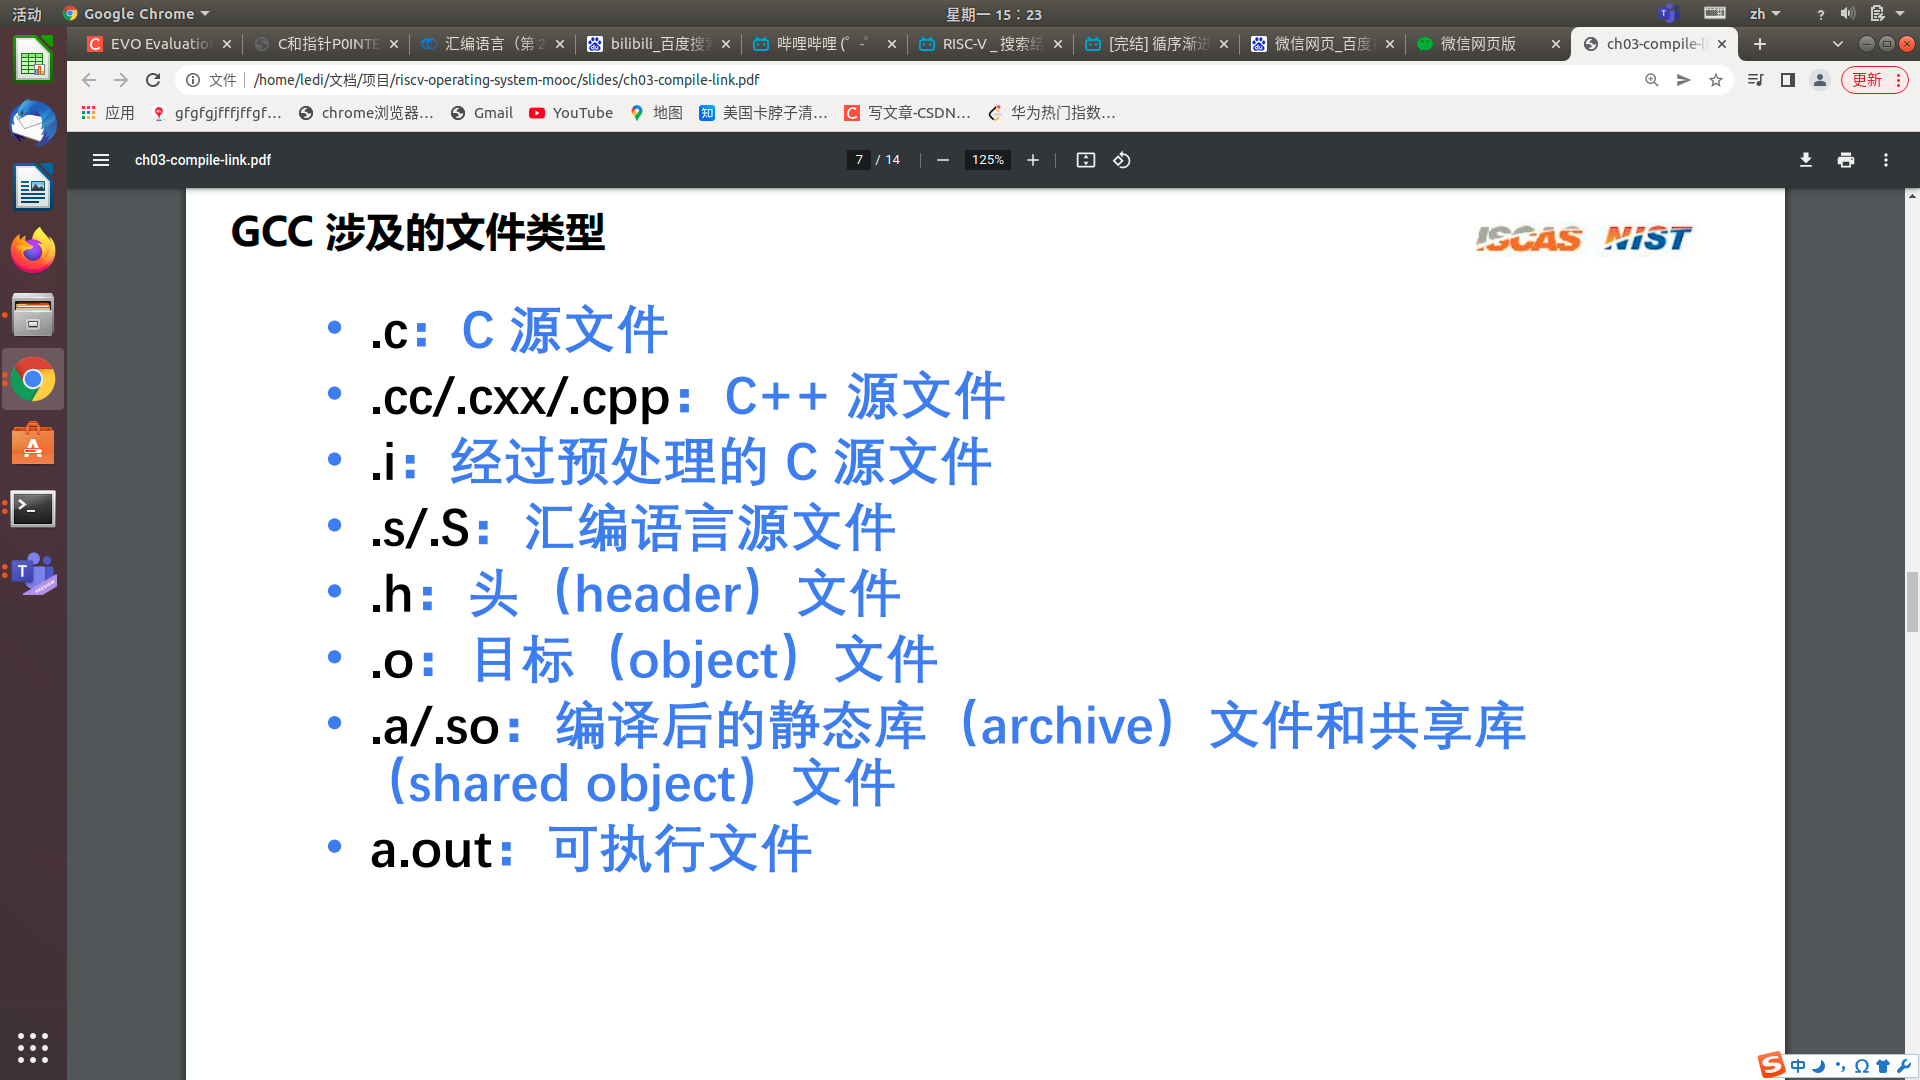Open Thunderbird mail from the dock
The width and height of the screenshot is (1920, 1080).
coord(33,123)
